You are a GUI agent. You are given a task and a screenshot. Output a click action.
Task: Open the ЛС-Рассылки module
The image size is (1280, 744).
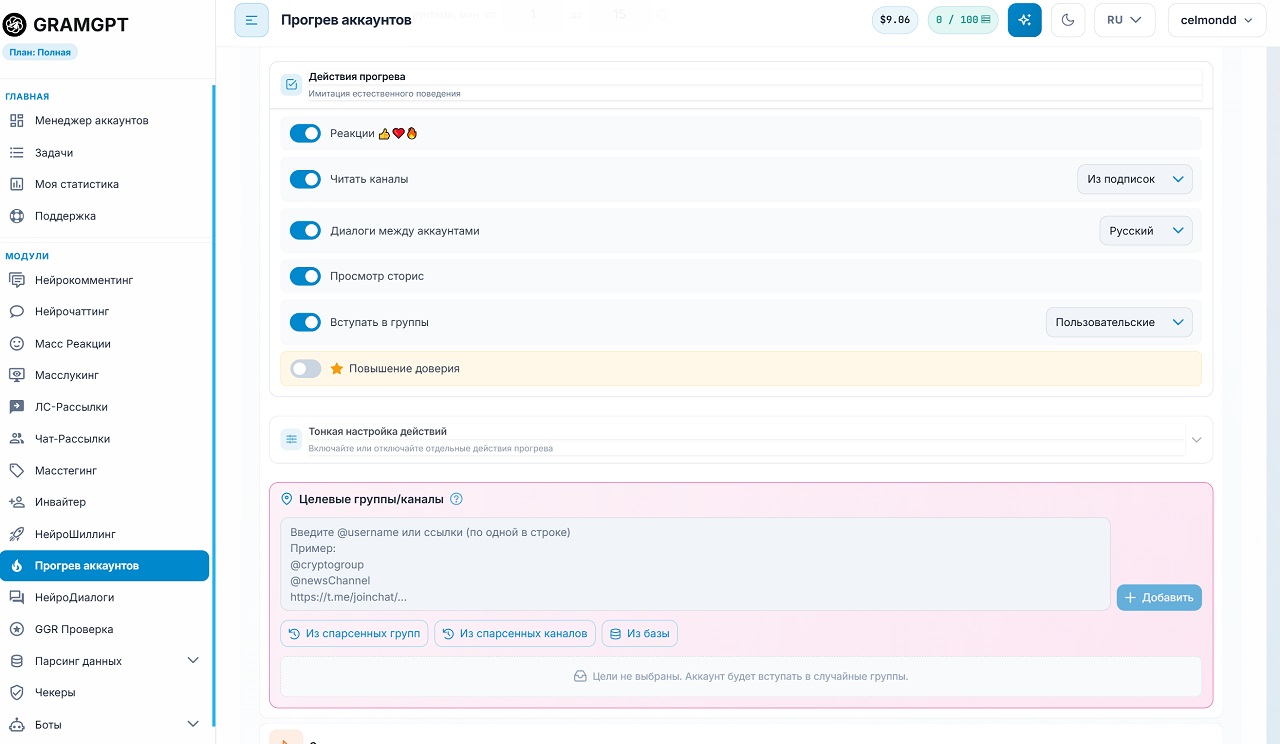click(105, 407)
